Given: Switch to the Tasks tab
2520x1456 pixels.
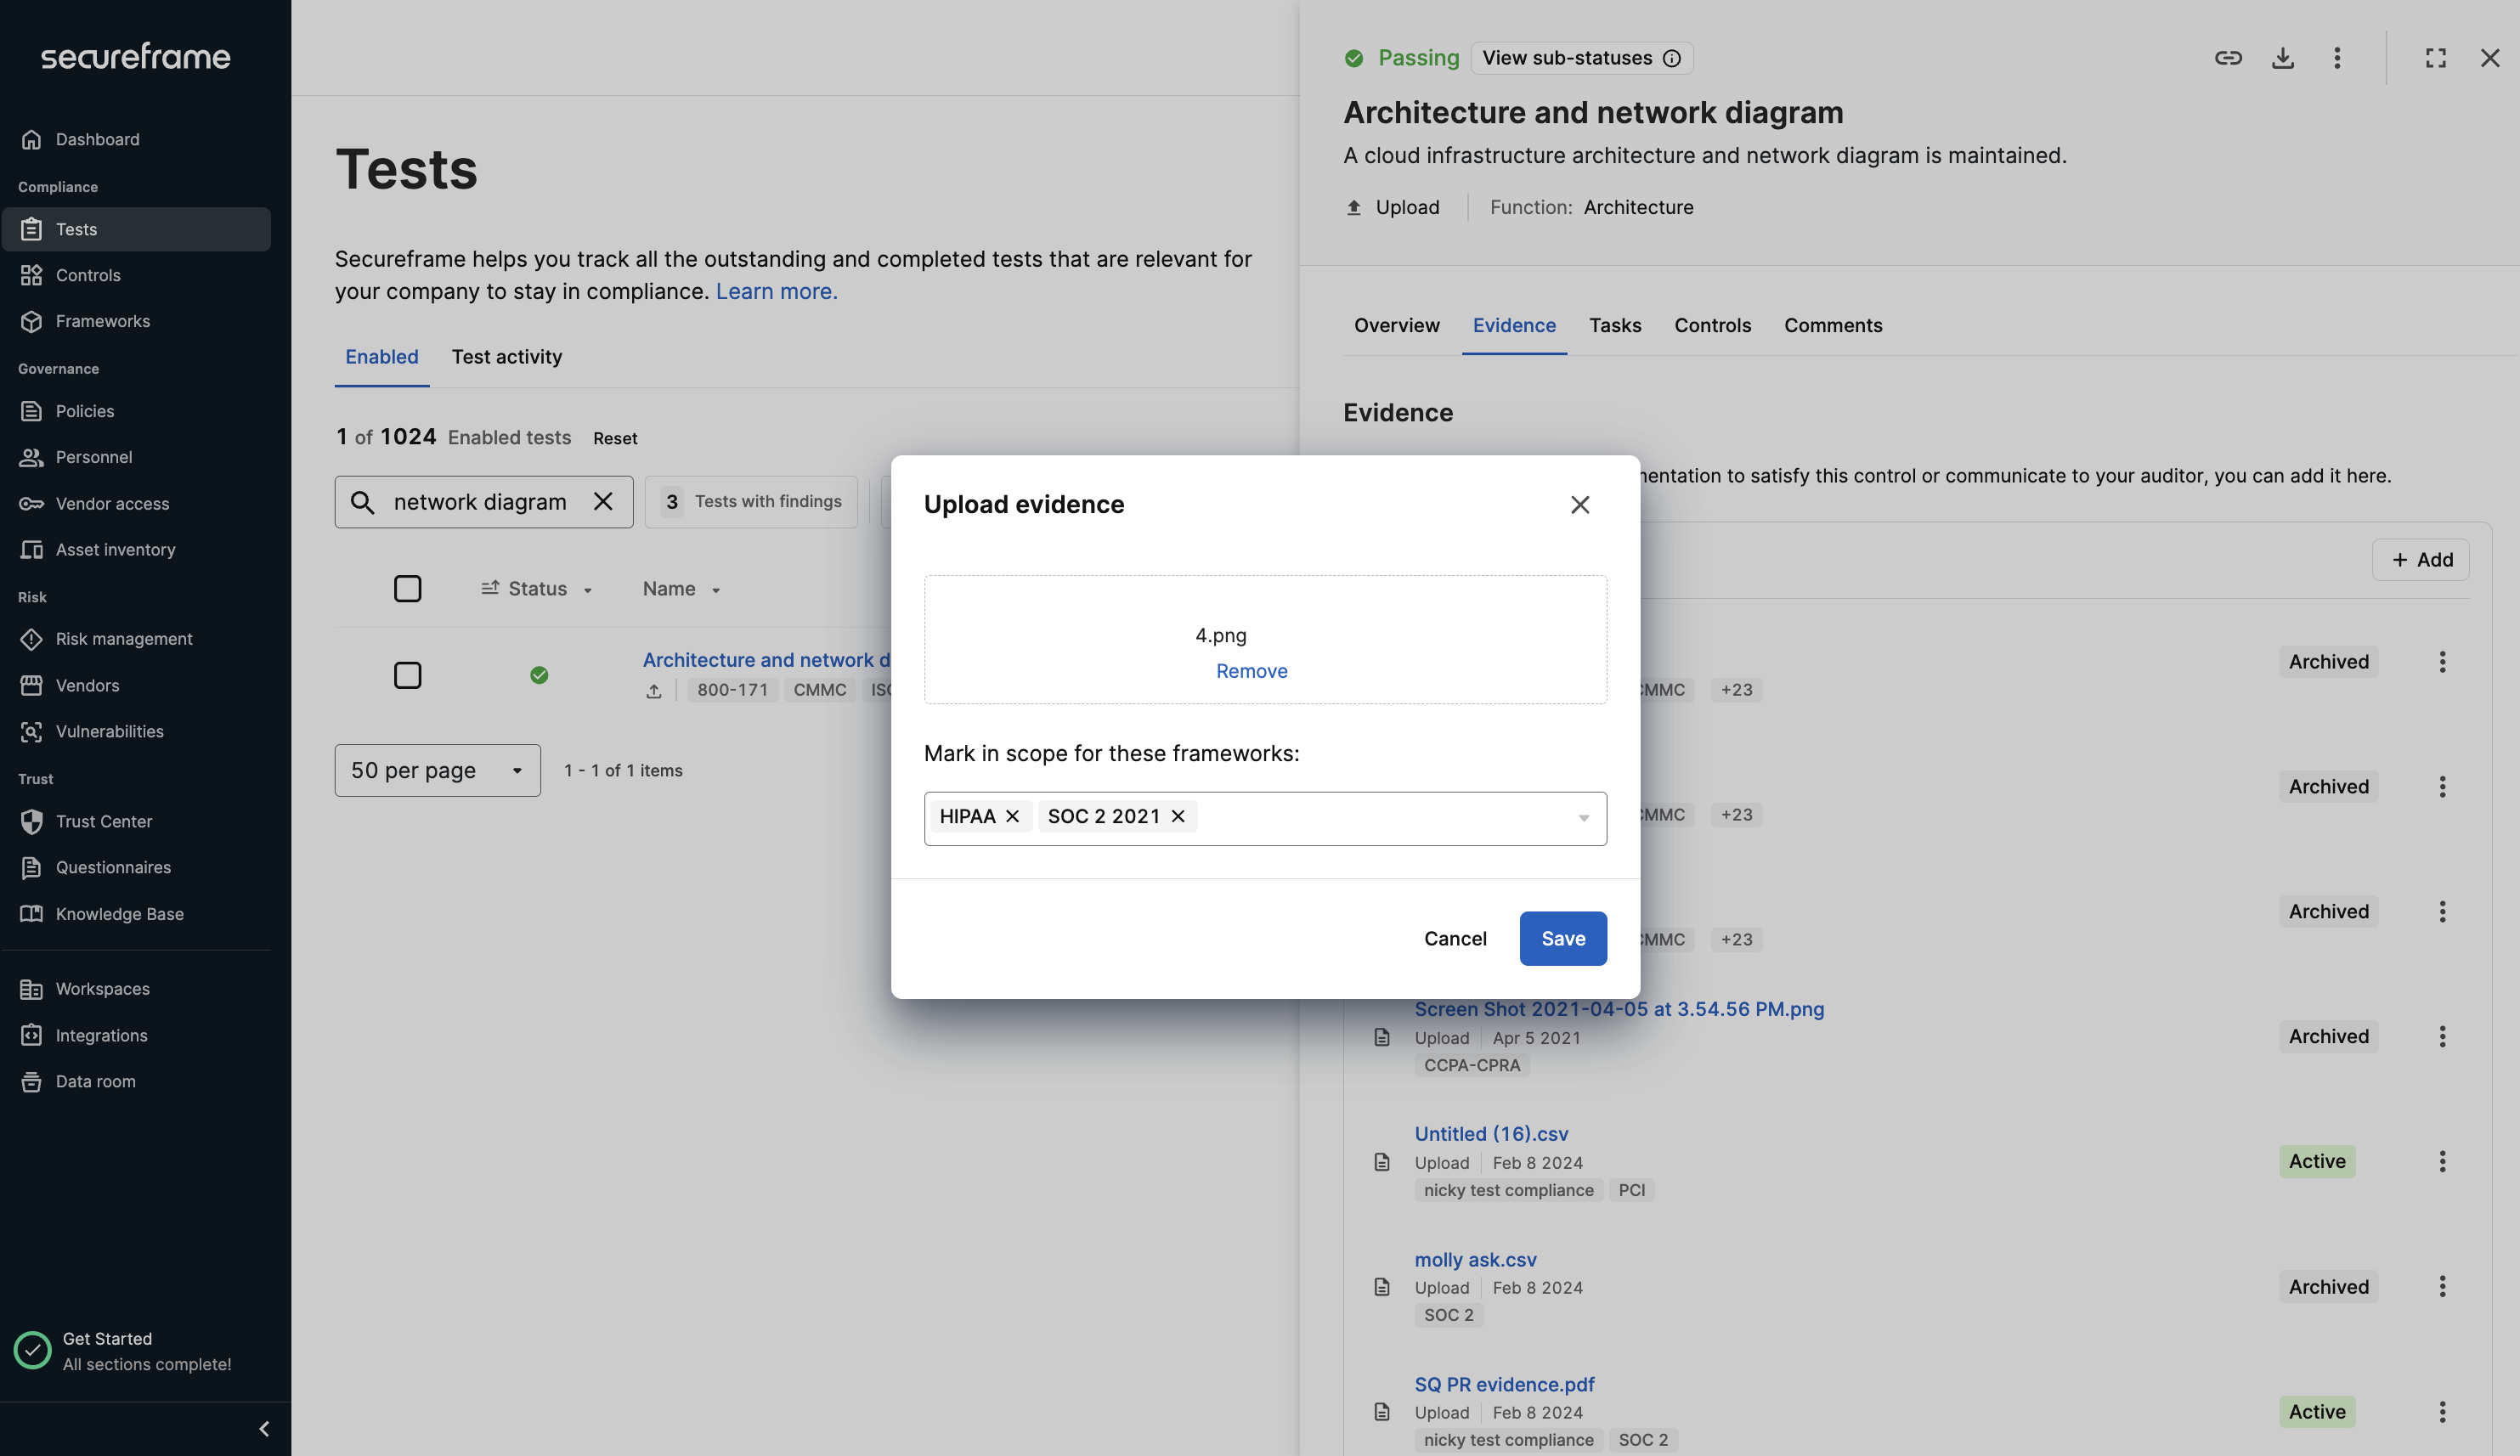Looking at the screenshot, I should (x=1615, y=325).
